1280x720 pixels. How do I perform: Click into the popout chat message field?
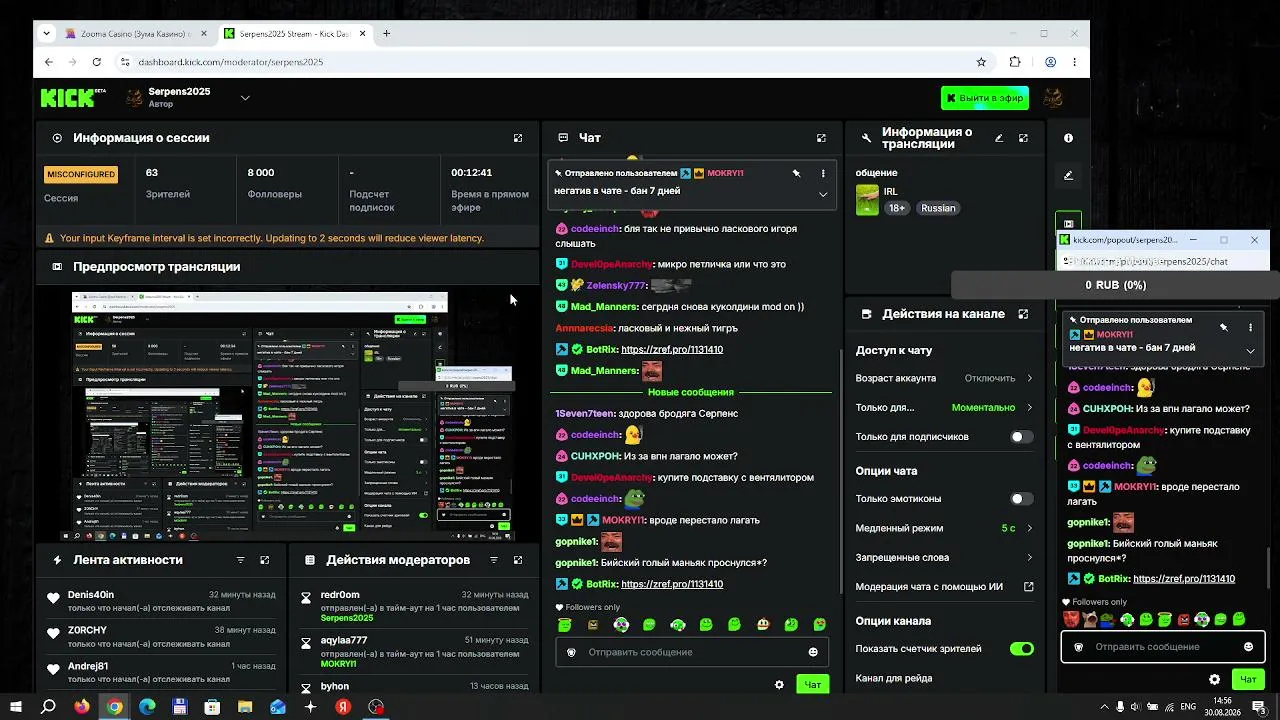1162,647
